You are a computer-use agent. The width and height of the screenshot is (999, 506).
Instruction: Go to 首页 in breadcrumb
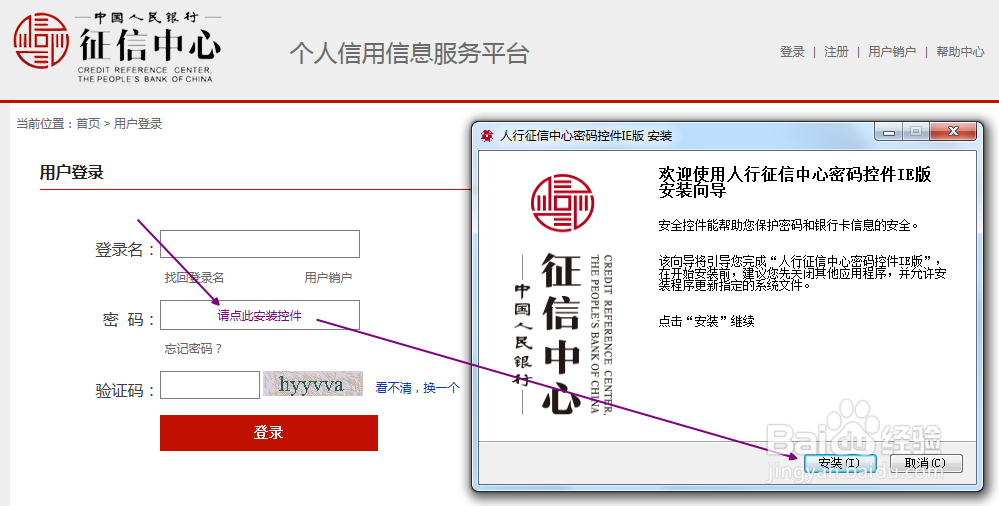click(88, 124)
